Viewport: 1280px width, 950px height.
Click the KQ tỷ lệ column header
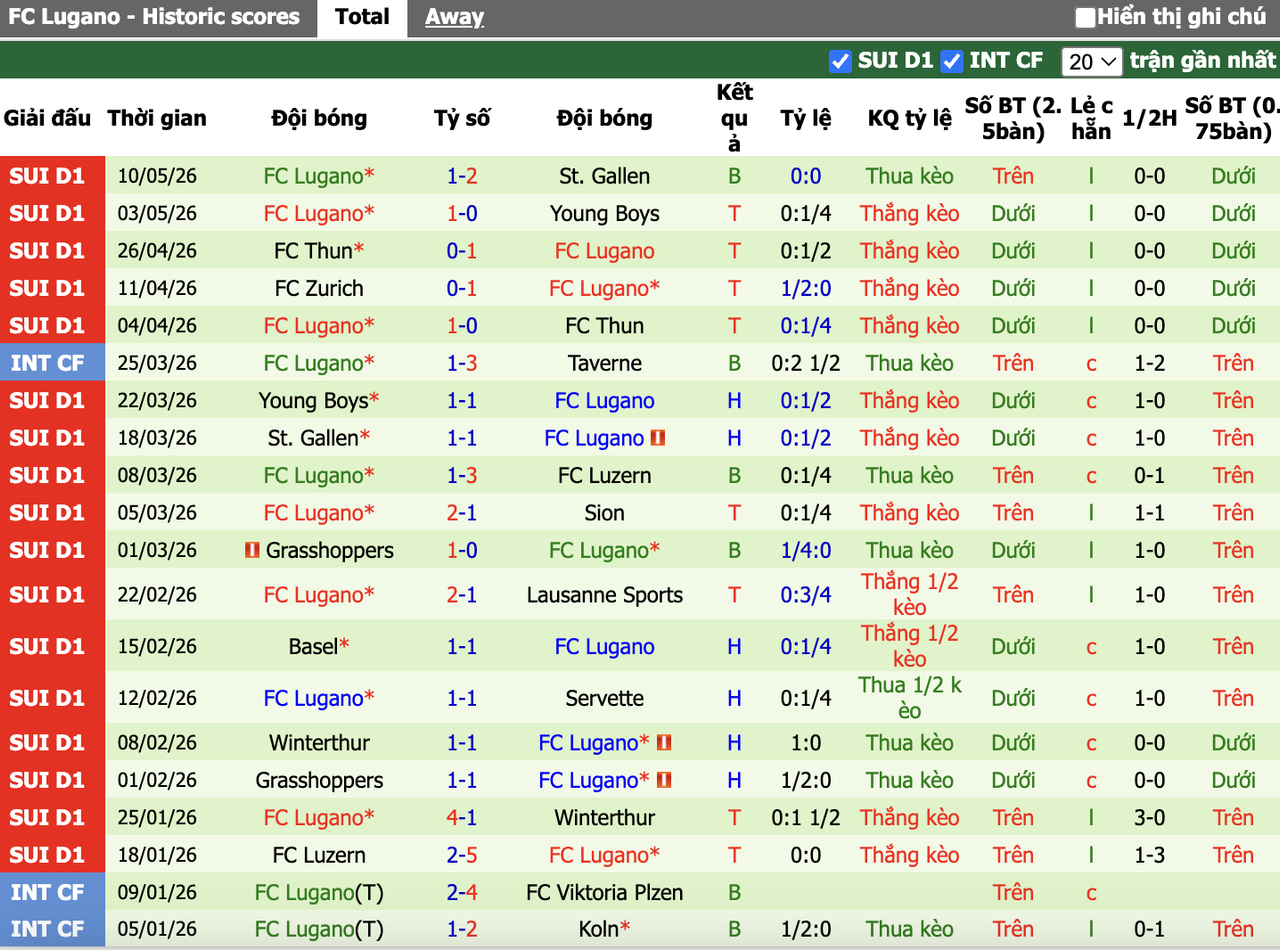[x=910, y=118]
